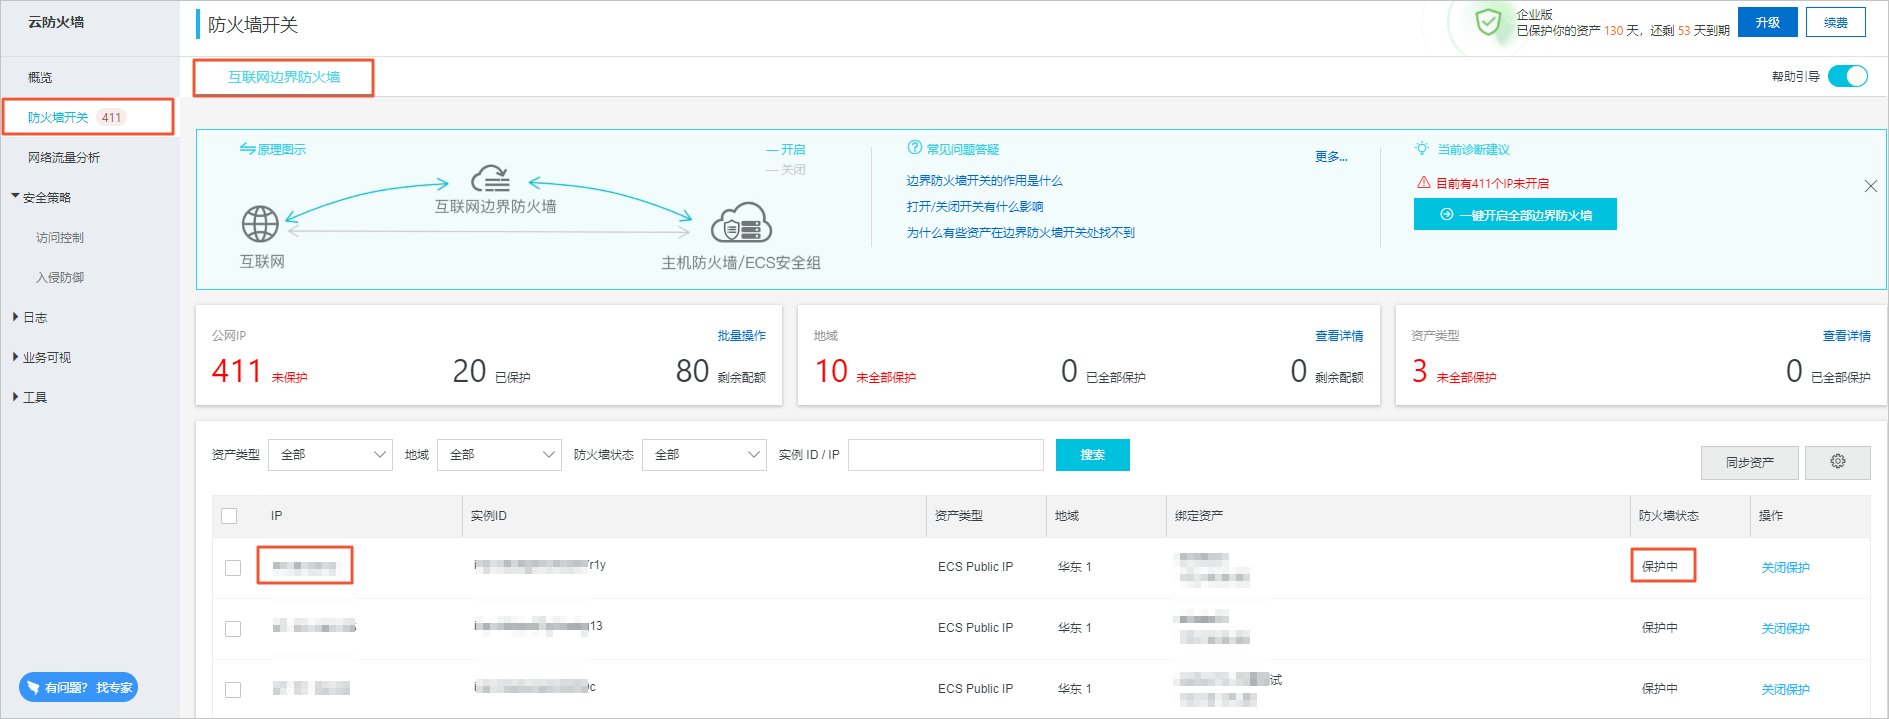The width and height of the screenshot is (1889, 719).
Task: Click the 目前有411个IP未开启 warning text
Action: 1492,183
